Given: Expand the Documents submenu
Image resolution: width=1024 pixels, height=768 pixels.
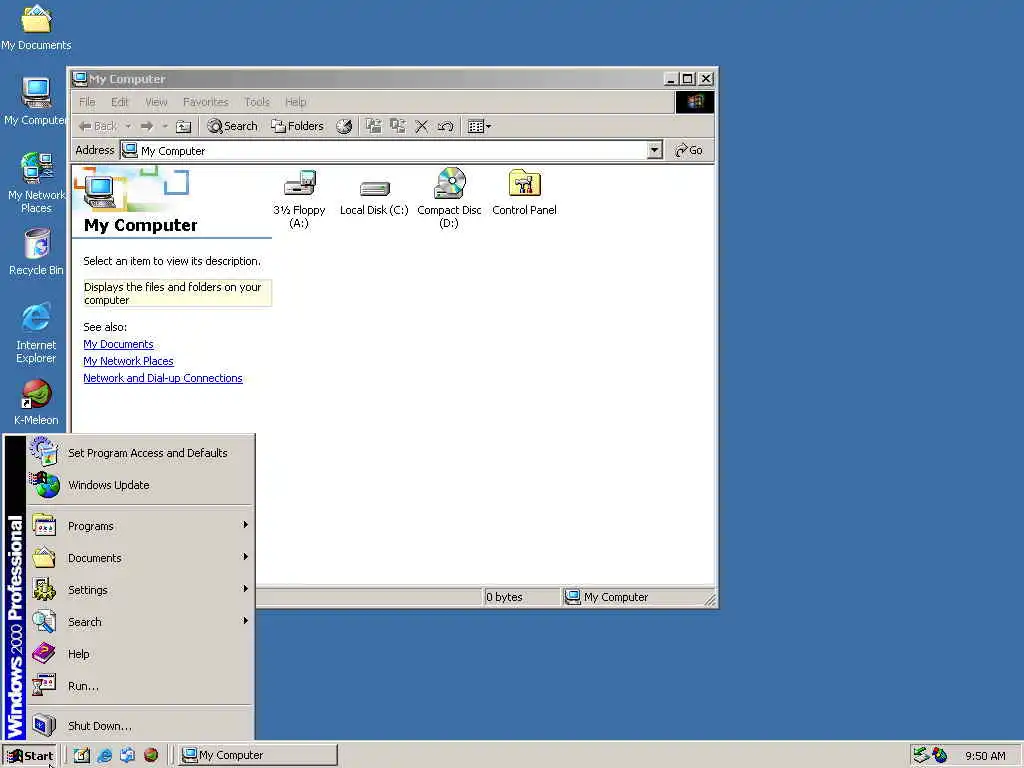Looking at the screenshot, I should 140,558.
